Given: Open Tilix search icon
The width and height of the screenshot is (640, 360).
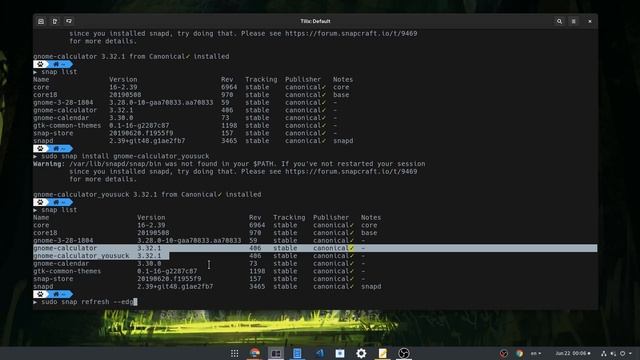Looking at the screenshot, I should [559, 21].
